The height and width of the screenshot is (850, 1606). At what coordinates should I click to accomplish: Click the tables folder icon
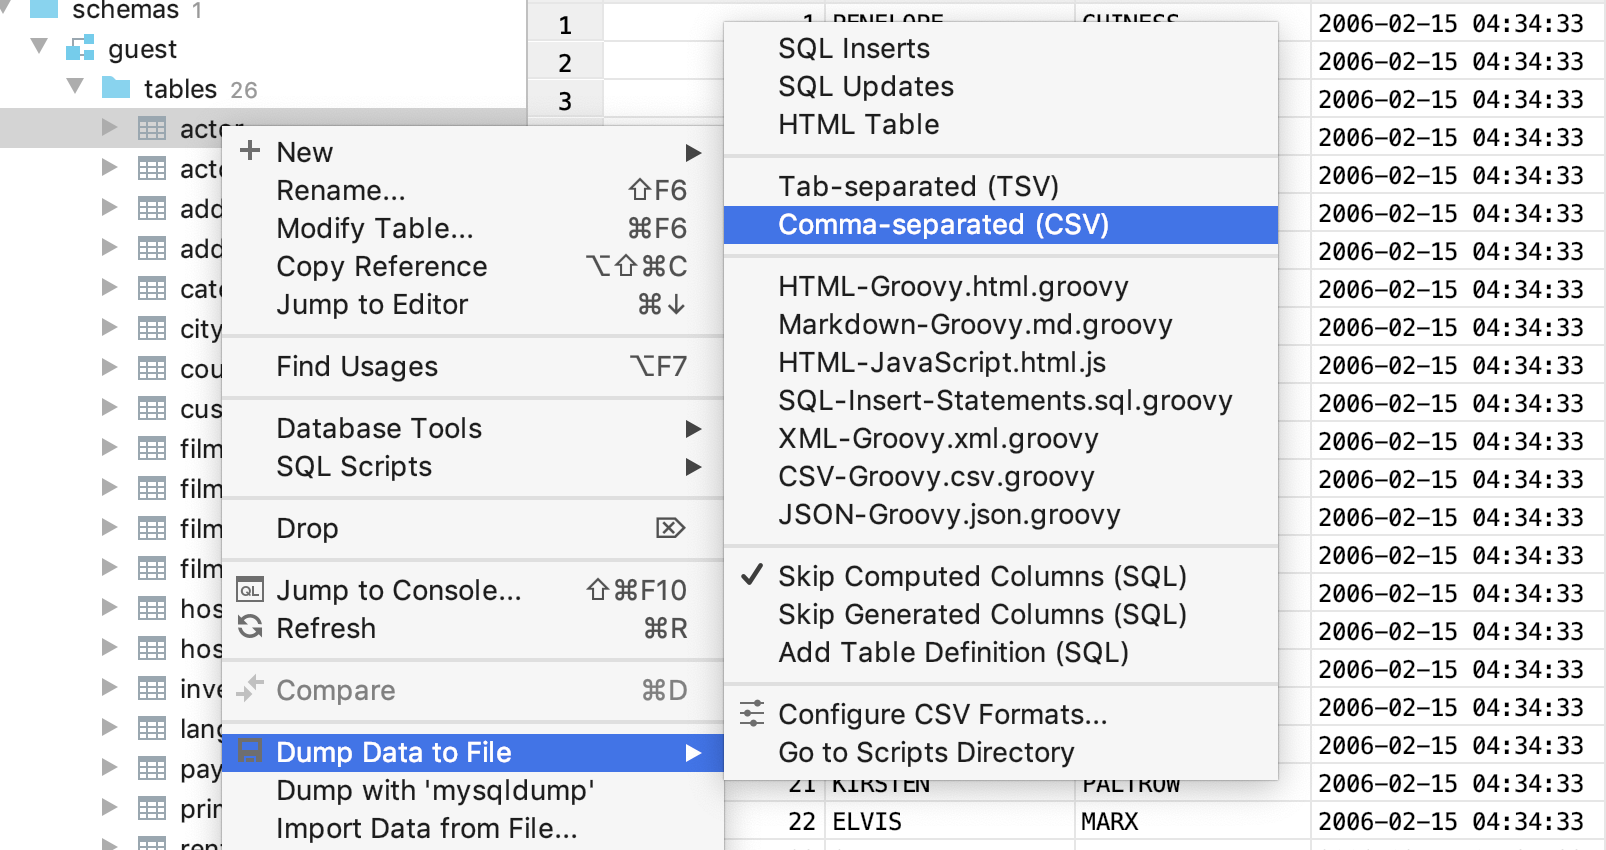point(116,88)
